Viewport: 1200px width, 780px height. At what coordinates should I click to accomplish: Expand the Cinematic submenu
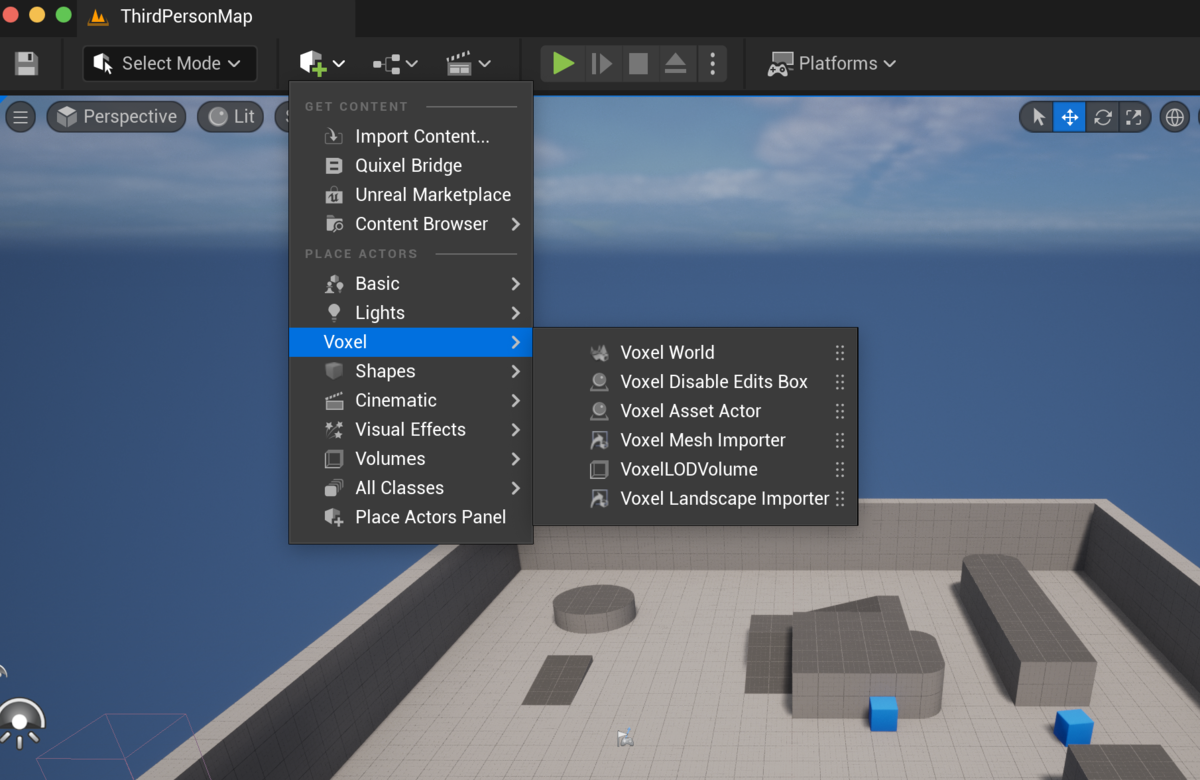click(x=411, y=400)
